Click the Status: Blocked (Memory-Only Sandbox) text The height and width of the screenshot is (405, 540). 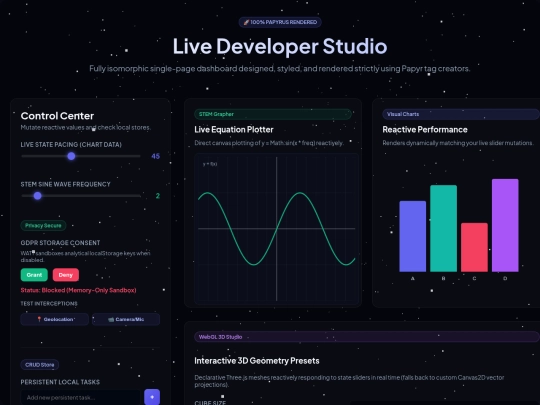point(79,290)
